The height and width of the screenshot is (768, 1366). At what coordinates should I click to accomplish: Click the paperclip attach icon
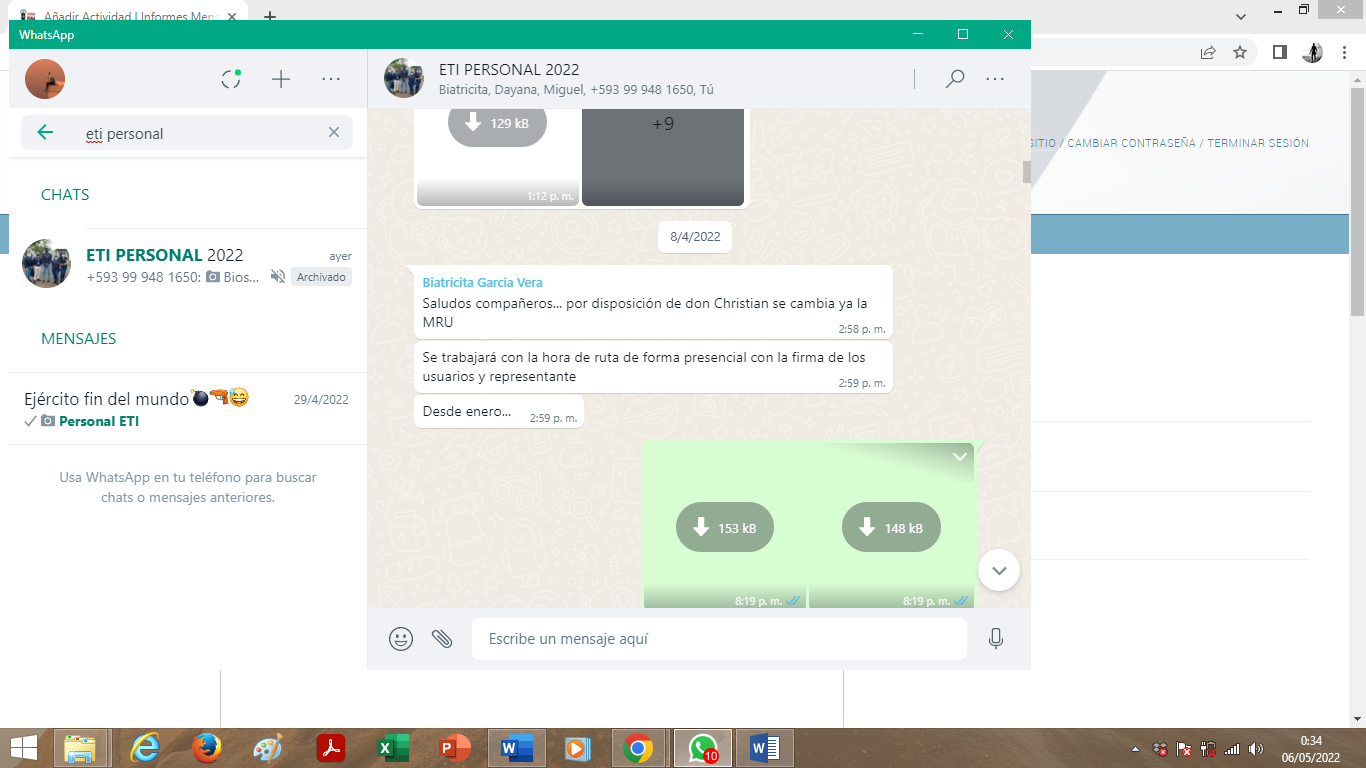pos(442,639)
